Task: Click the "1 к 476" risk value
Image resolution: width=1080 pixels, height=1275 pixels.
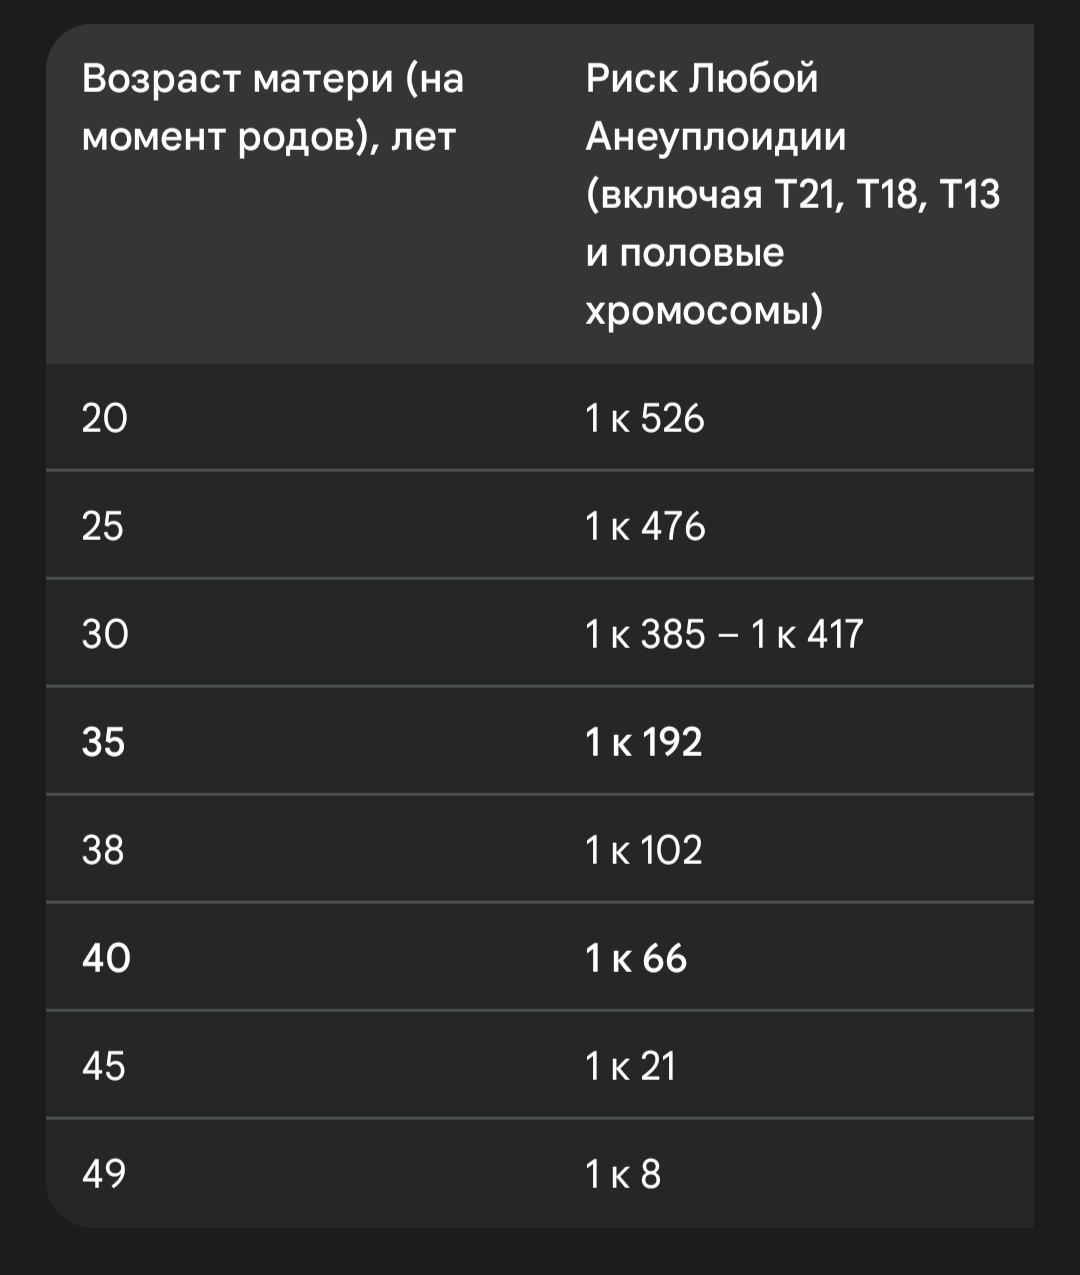Action: pos(645,526)
